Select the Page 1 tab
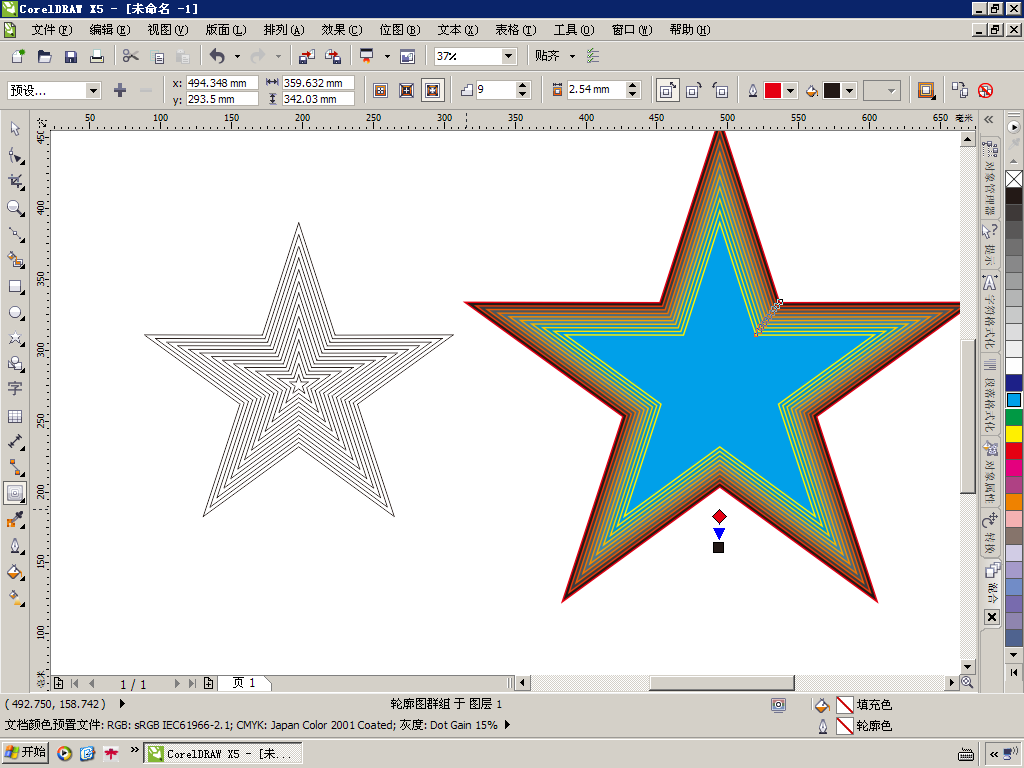Screen dimensions: 1024x768 [244, 683]
